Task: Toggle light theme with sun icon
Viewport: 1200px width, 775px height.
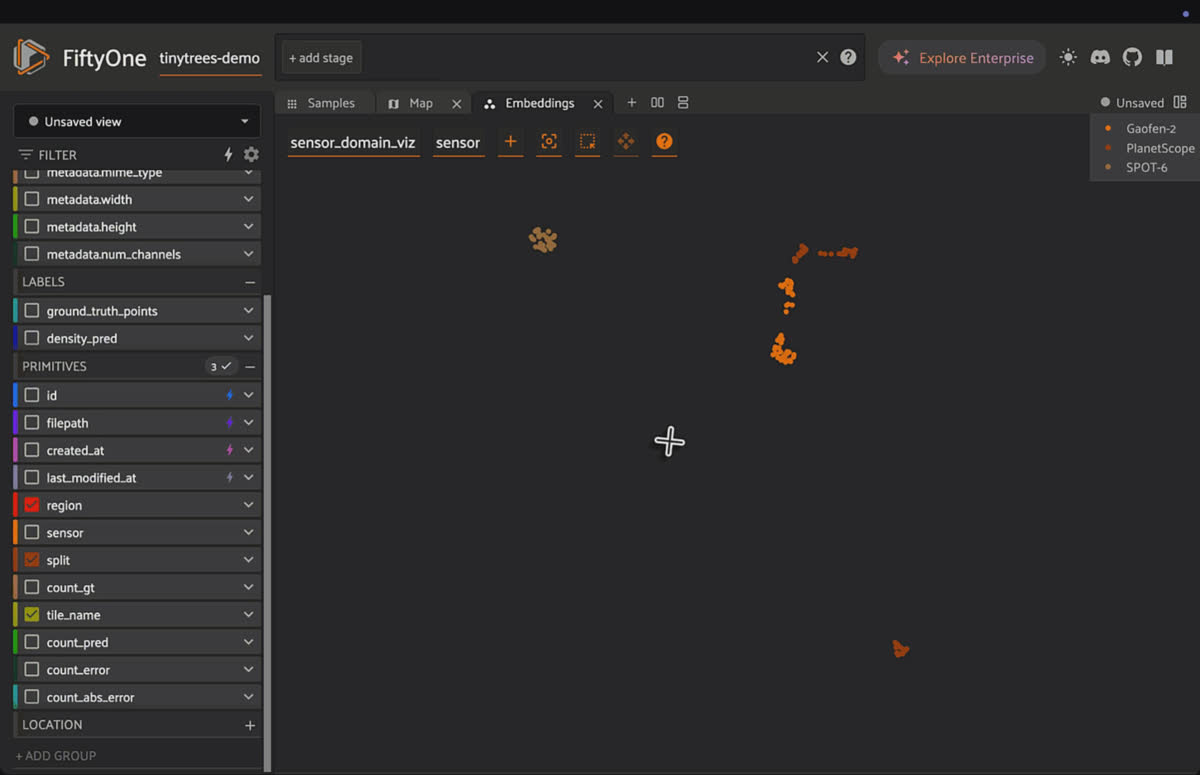Action: 1068,57
